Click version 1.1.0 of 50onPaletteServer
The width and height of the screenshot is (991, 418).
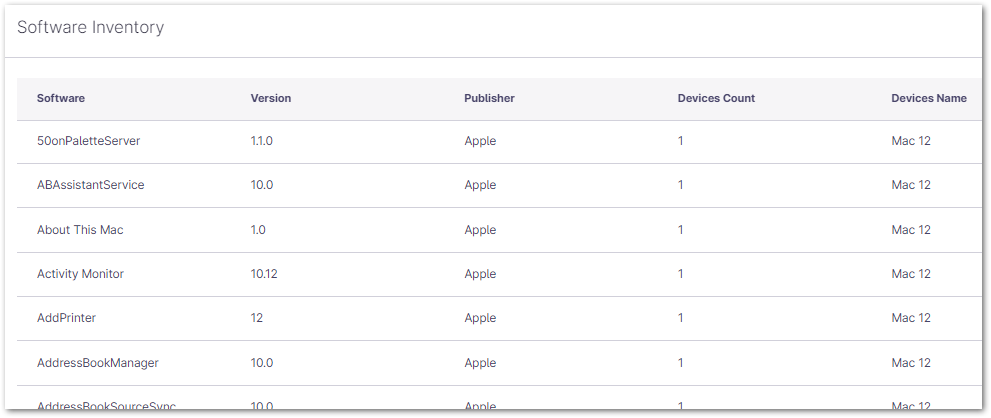click(x=261, y=141)
